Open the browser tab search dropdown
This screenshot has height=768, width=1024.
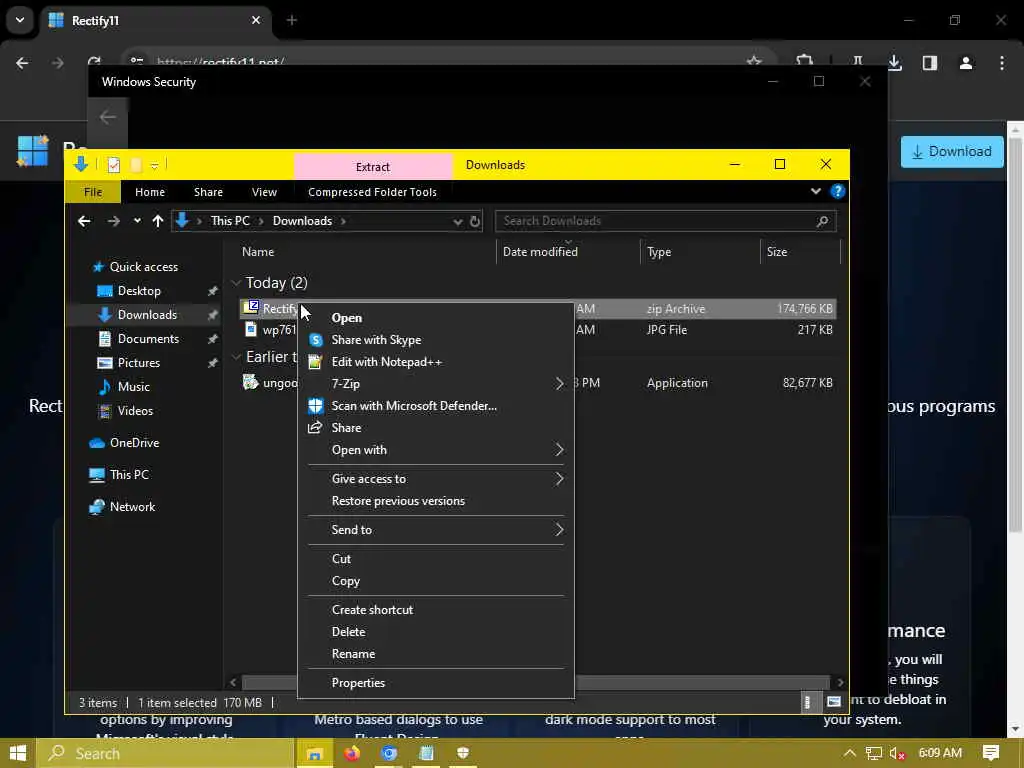pyautogui.click(x=20, y=20)
